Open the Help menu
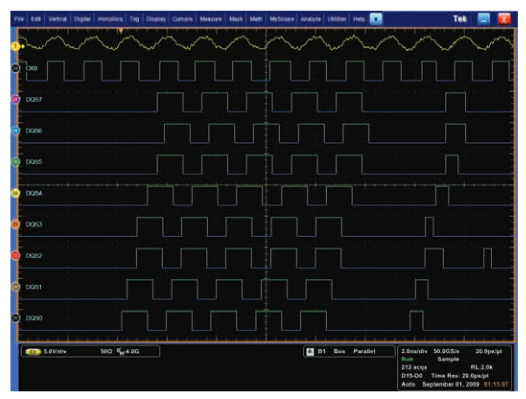Image resolution: width=526 pixels, height=399 pixels. click(x=359, y=19)
